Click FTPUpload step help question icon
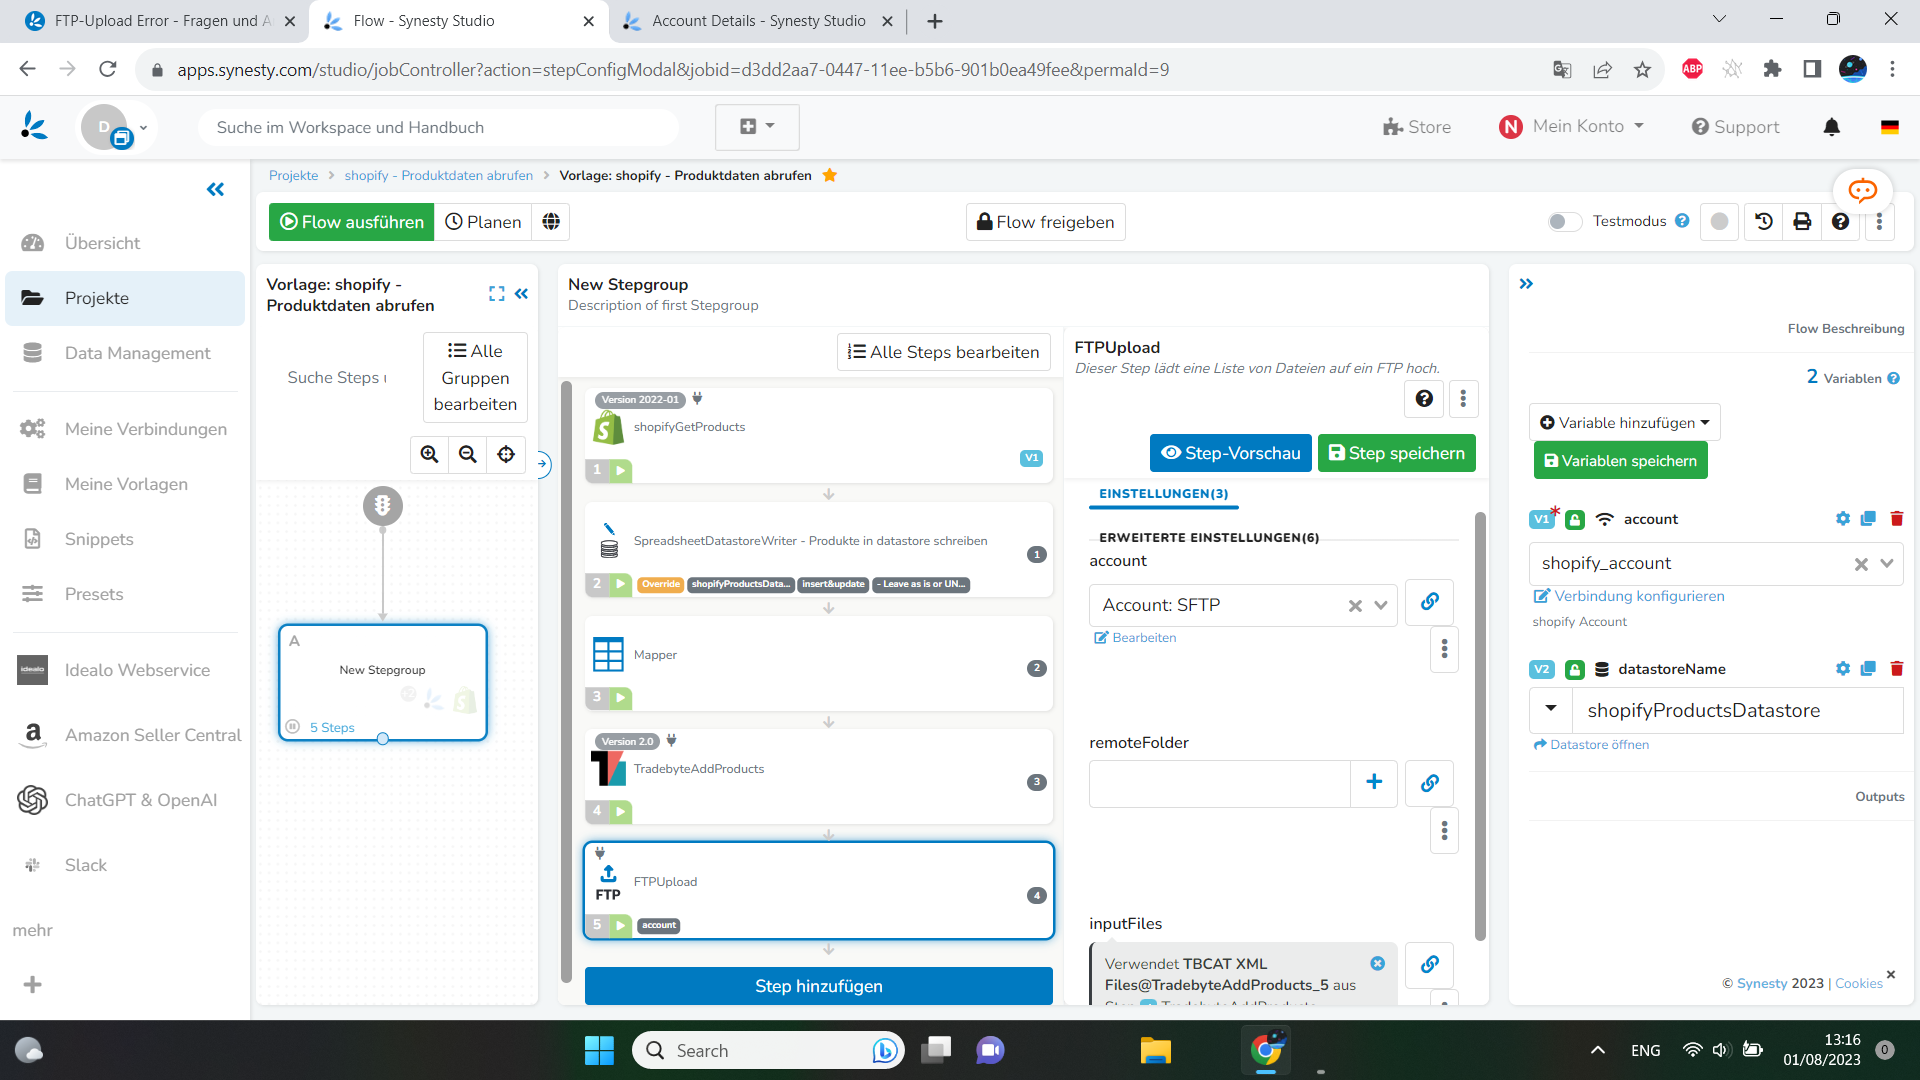Screen dimensions: 1920x1080 pyautogui.click(x=1424, y=399)
